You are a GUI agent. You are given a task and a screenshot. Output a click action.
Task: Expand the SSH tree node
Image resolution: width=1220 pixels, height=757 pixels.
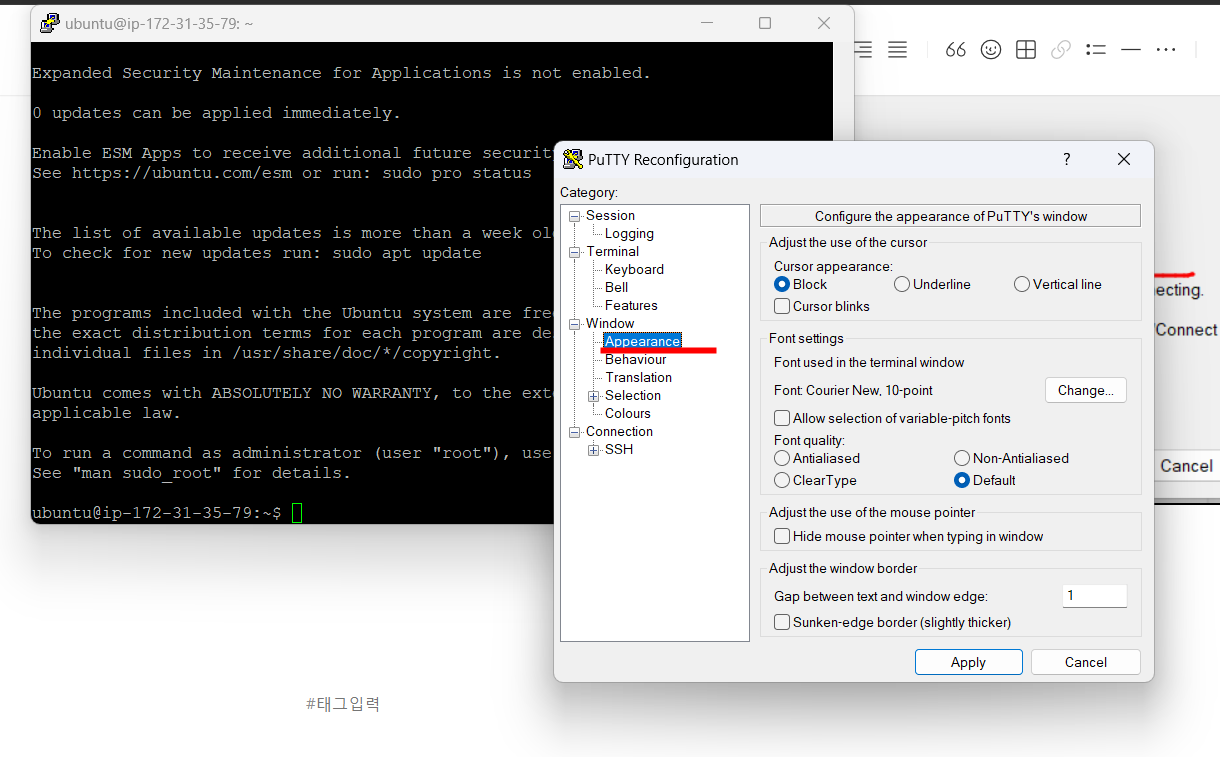click(x=594, y=449)
